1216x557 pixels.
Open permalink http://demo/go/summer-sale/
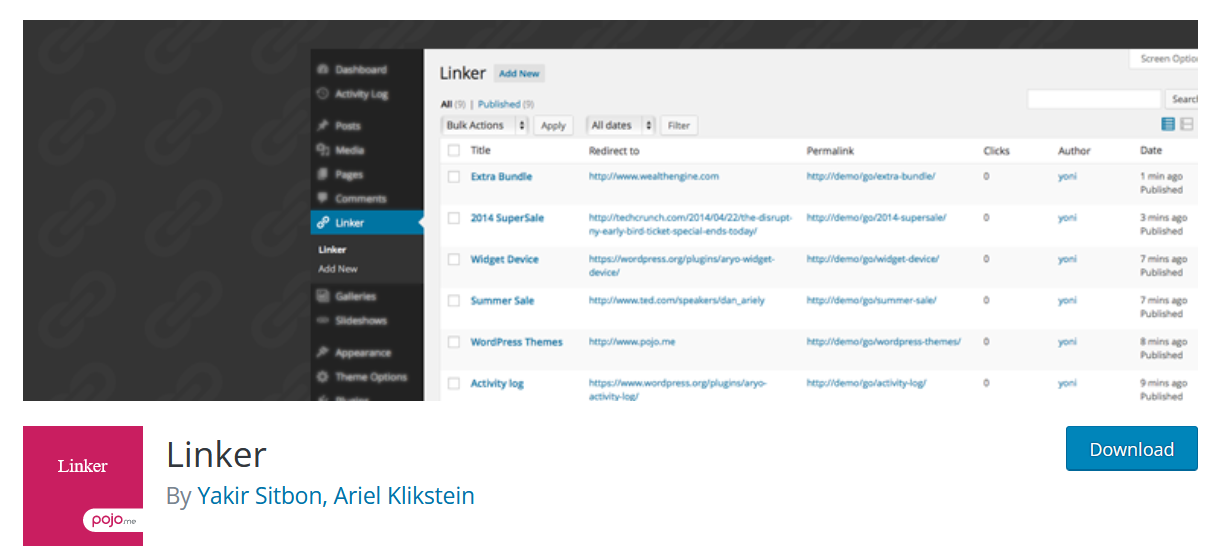871,301
